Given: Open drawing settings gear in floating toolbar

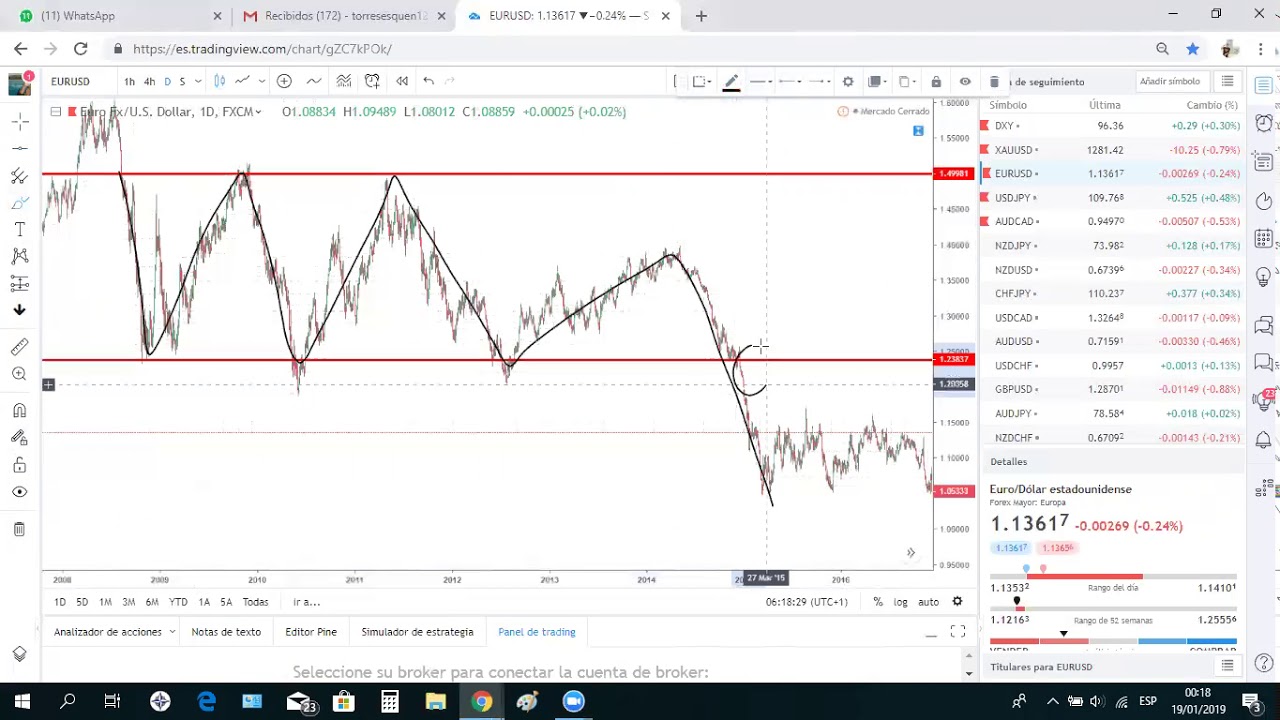Looking at the screenshot, I should (x=848, y=82).
